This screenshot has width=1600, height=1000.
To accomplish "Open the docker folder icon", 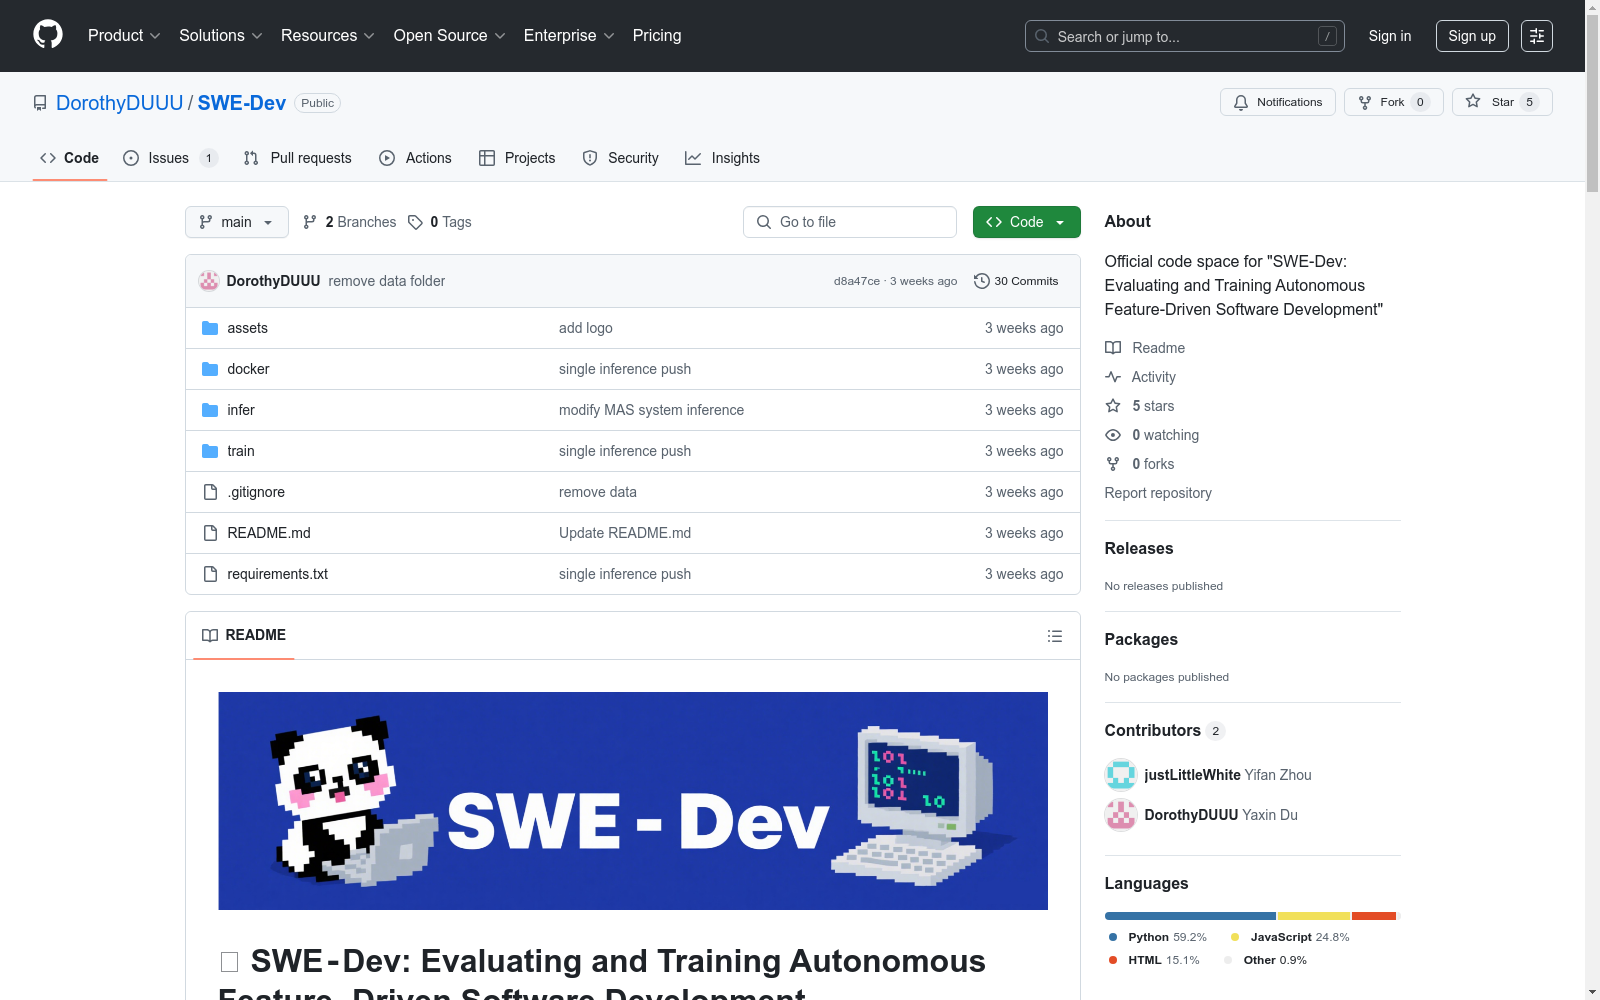I will (x=210, y=369).
